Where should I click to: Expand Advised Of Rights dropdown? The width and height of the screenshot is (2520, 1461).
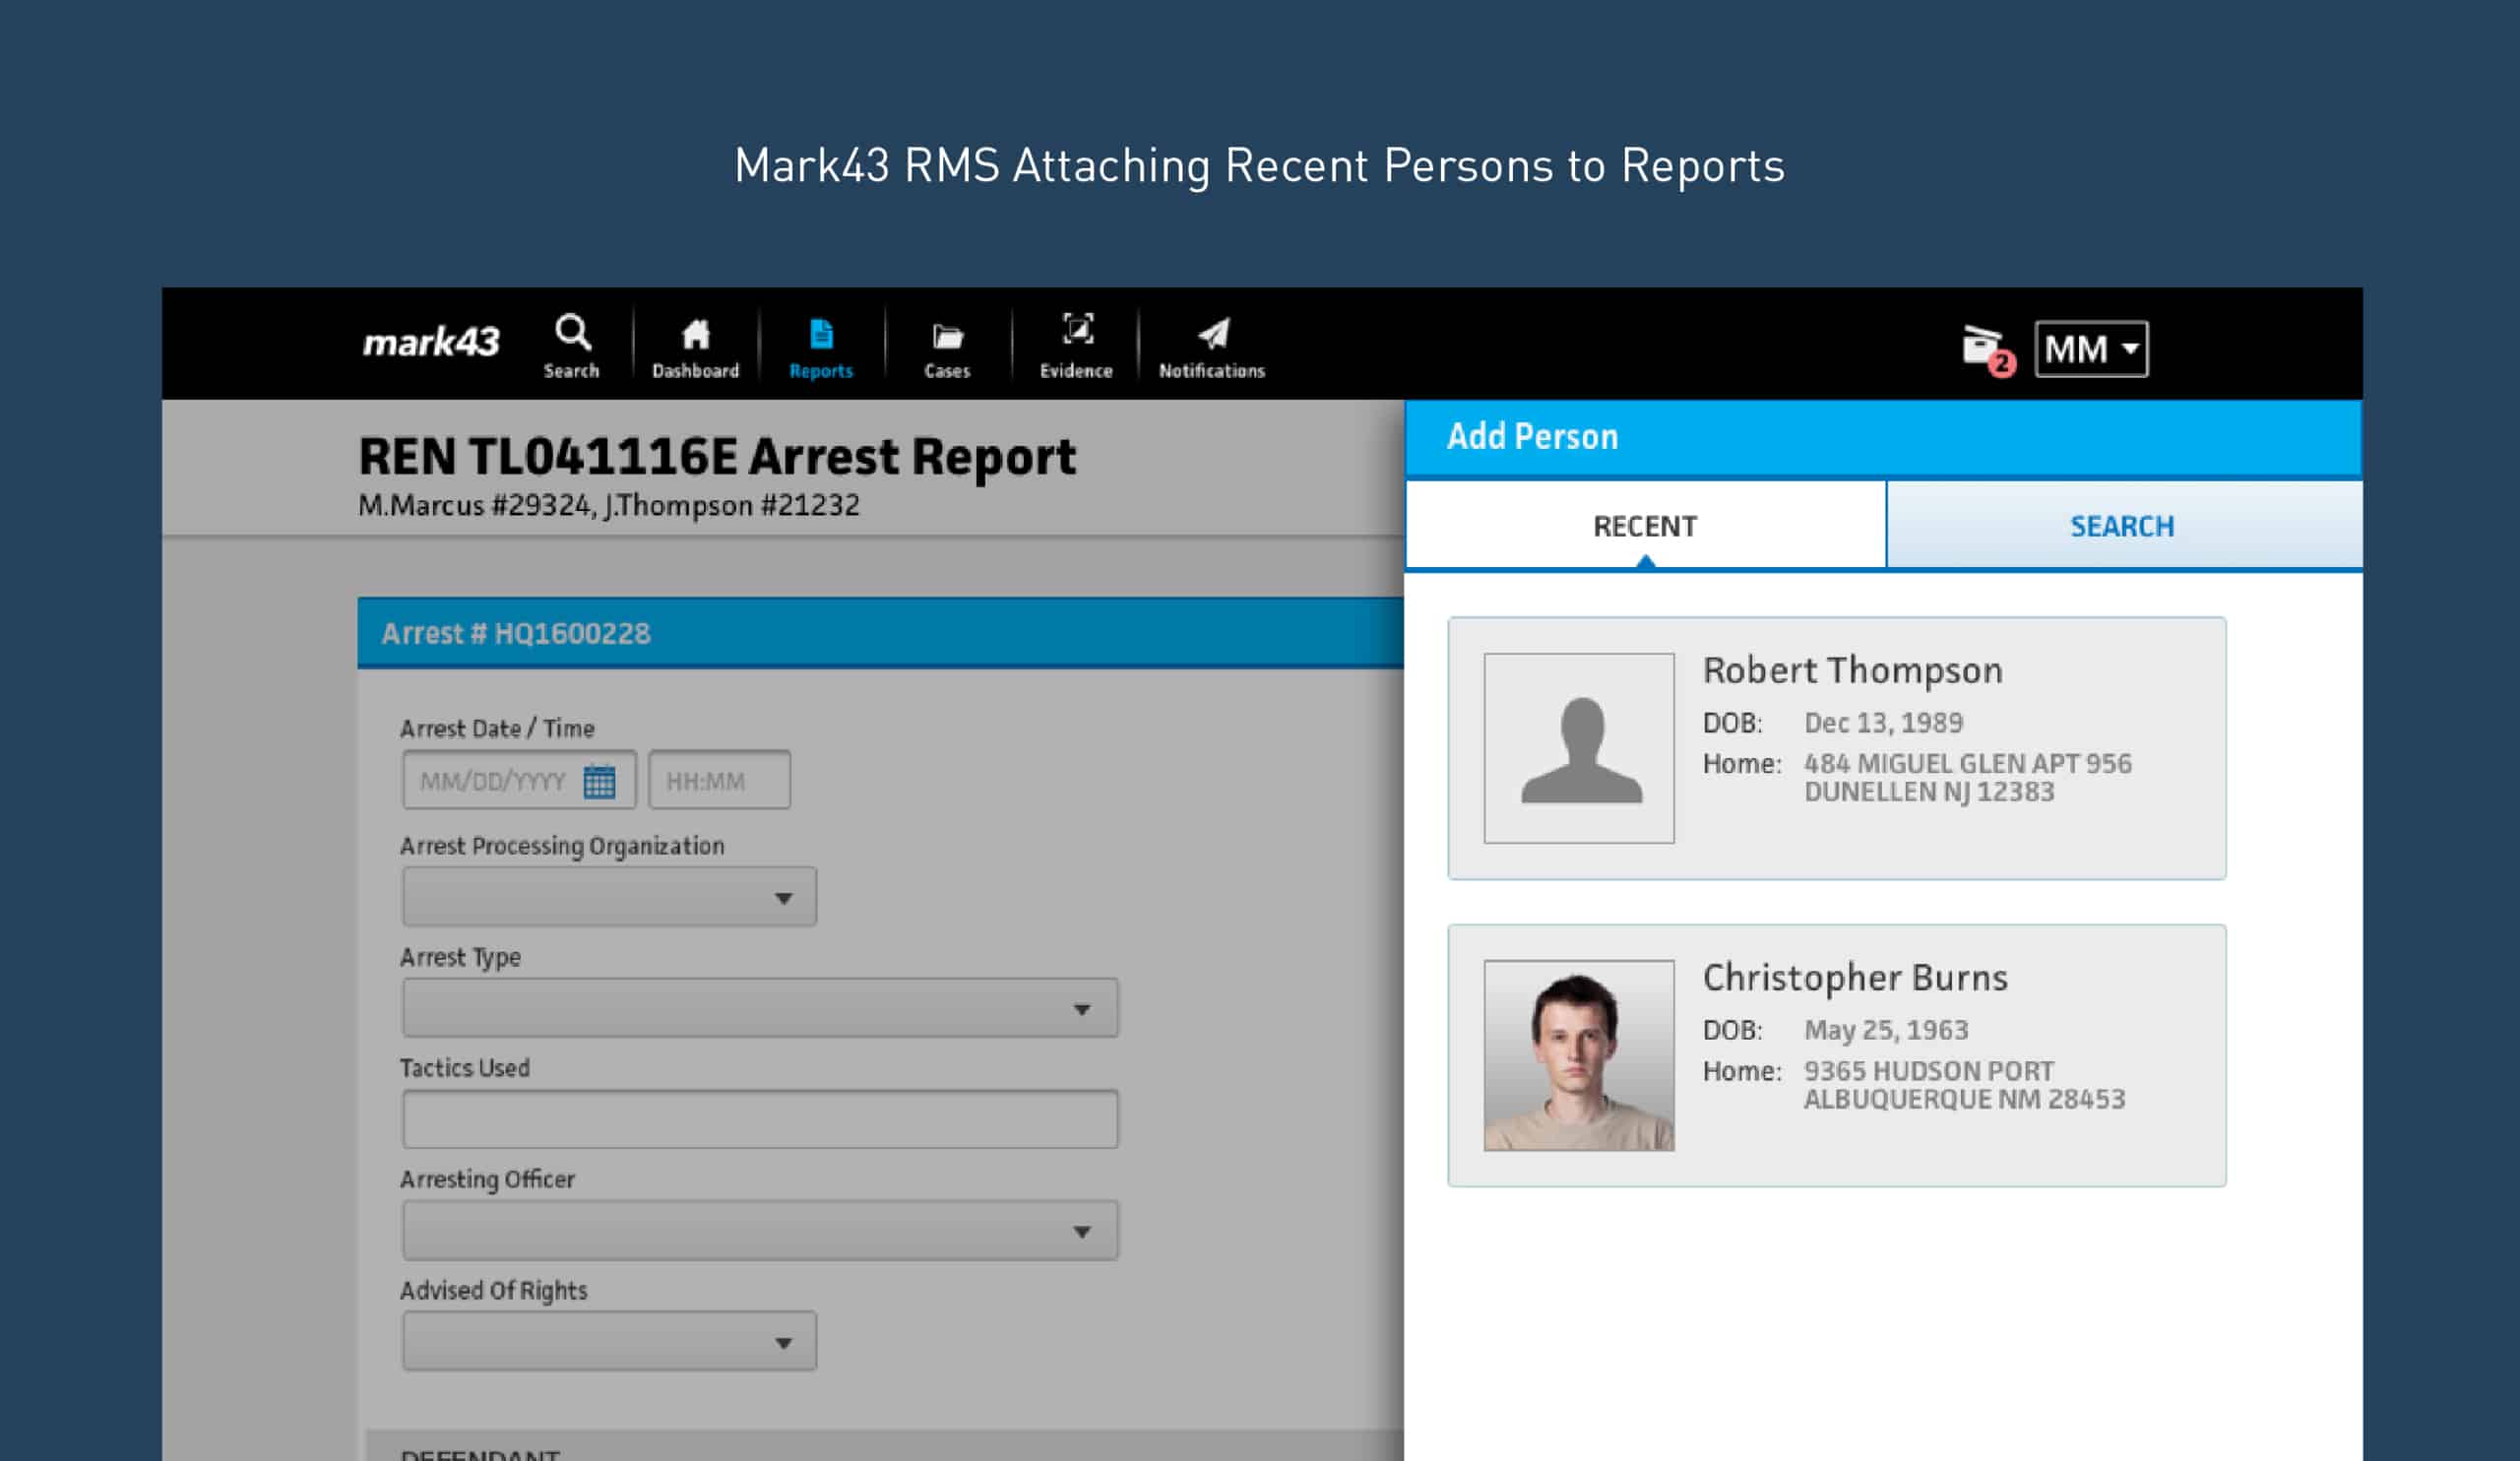click(609, 1342)
